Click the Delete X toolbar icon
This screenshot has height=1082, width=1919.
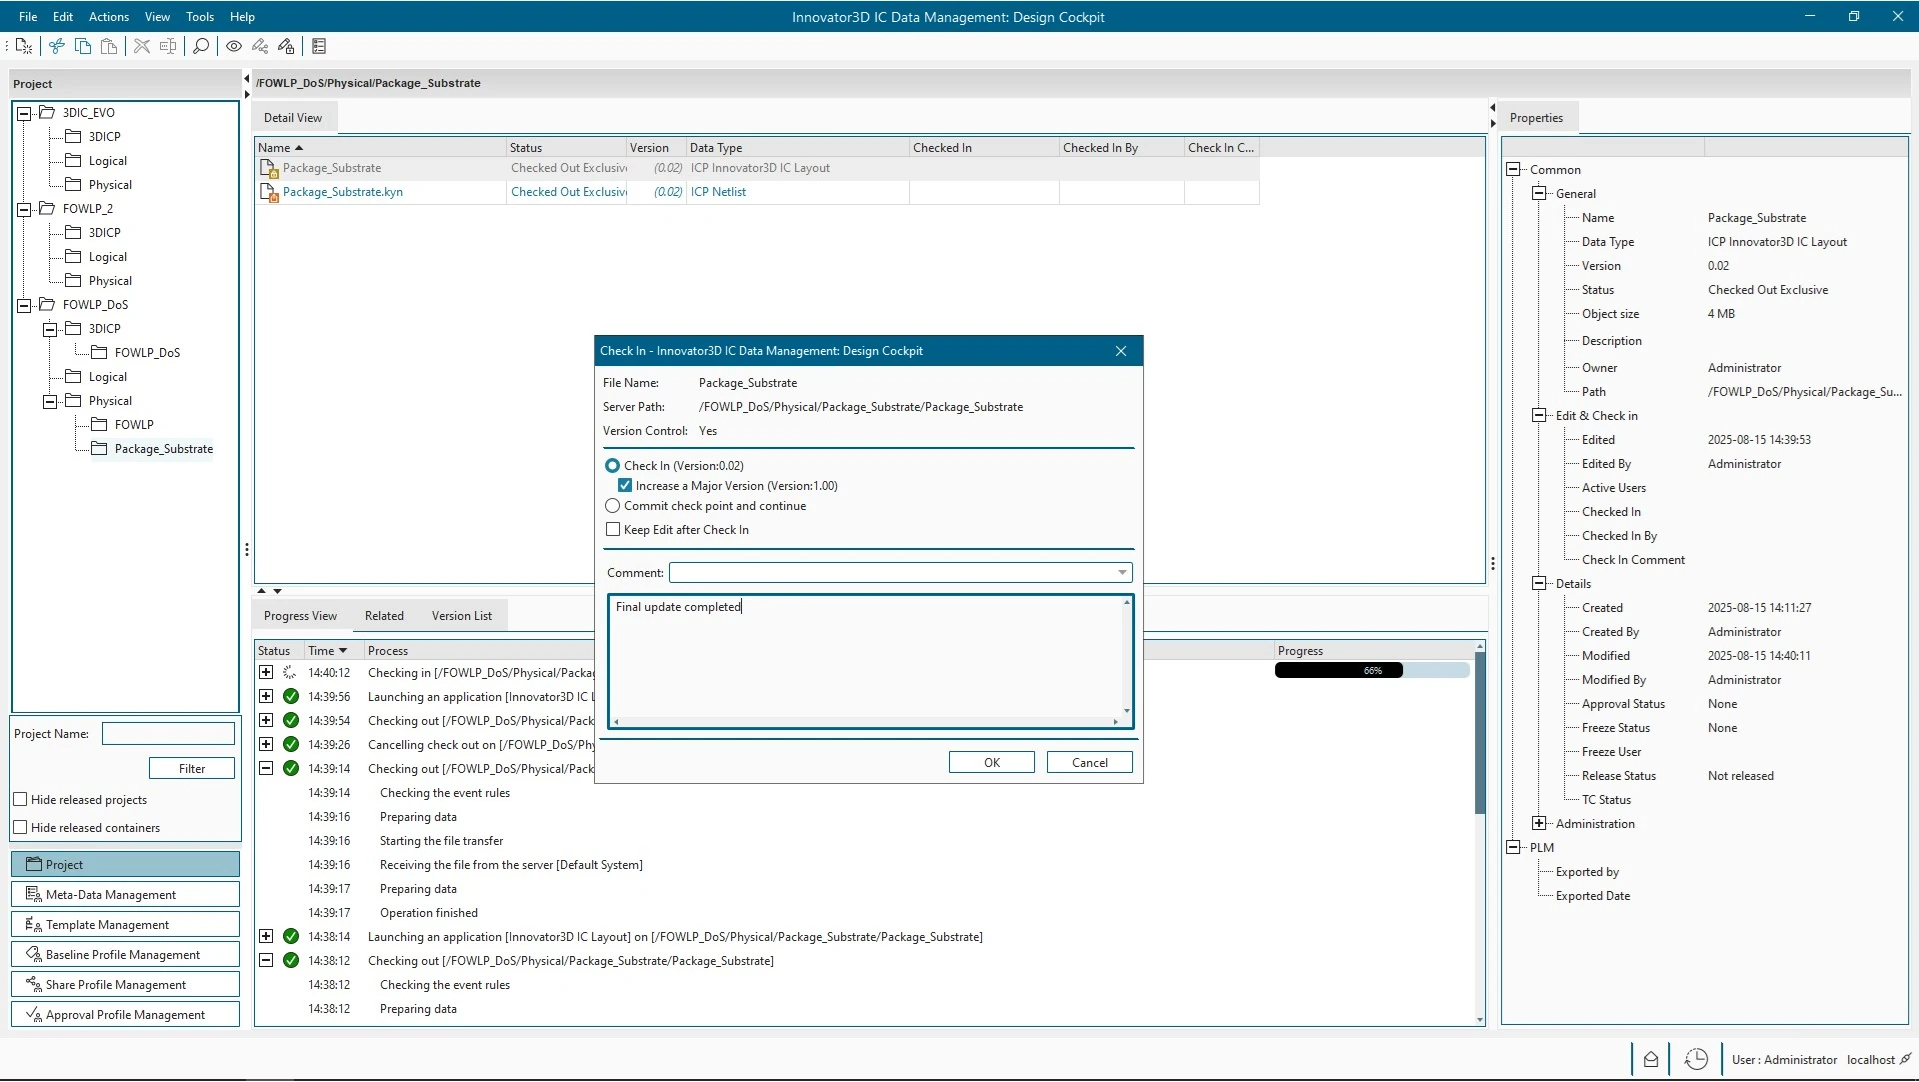(142, 46)
